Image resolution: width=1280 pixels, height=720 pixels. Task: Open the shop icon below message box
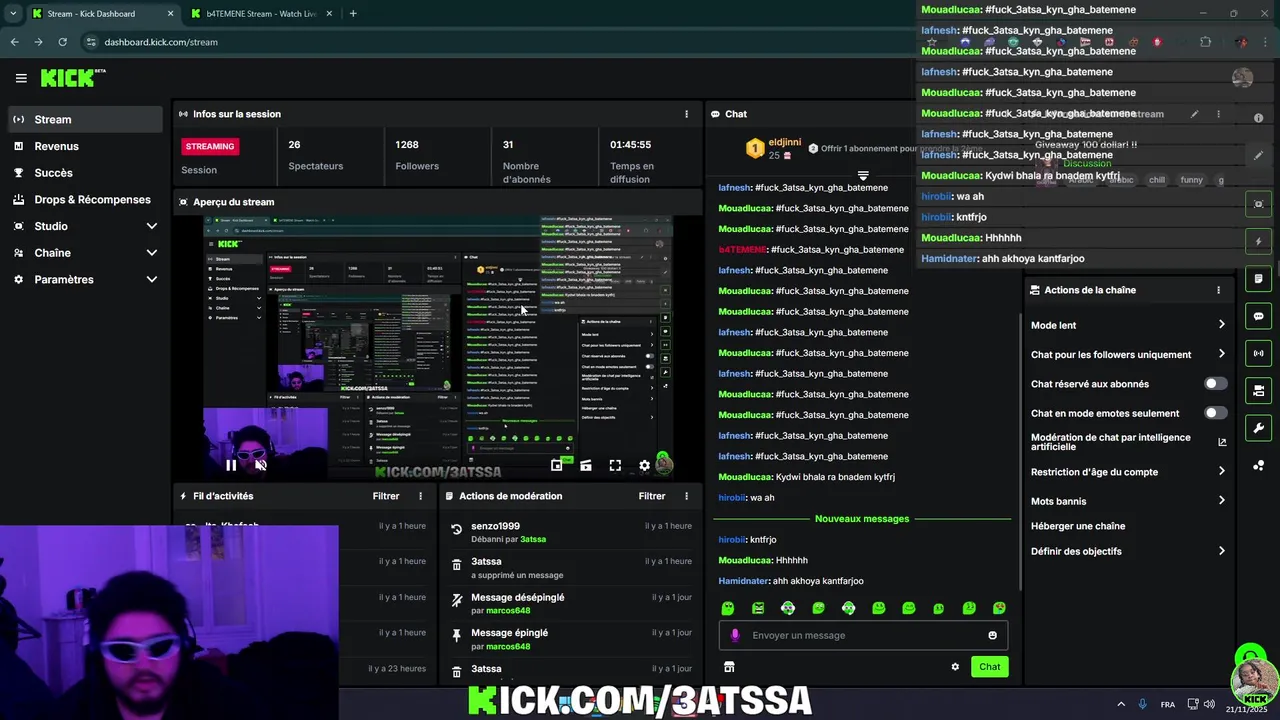[729, 667]
